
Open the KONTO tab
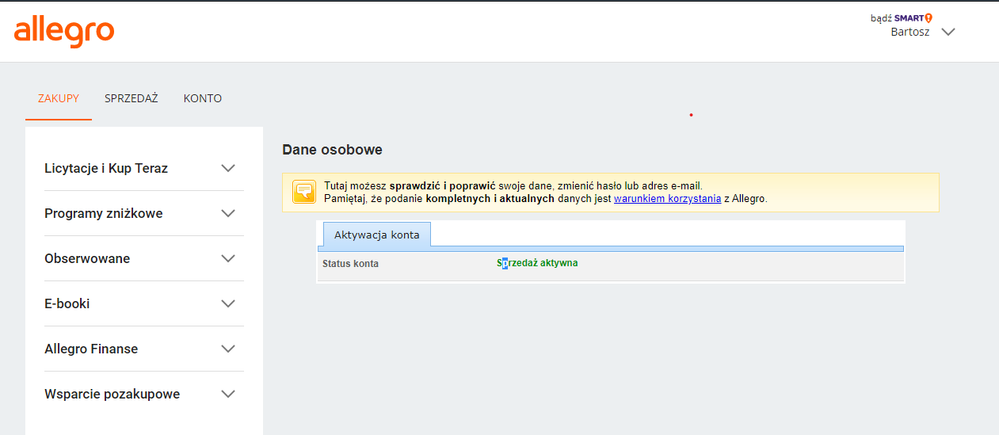pos(202,98)
